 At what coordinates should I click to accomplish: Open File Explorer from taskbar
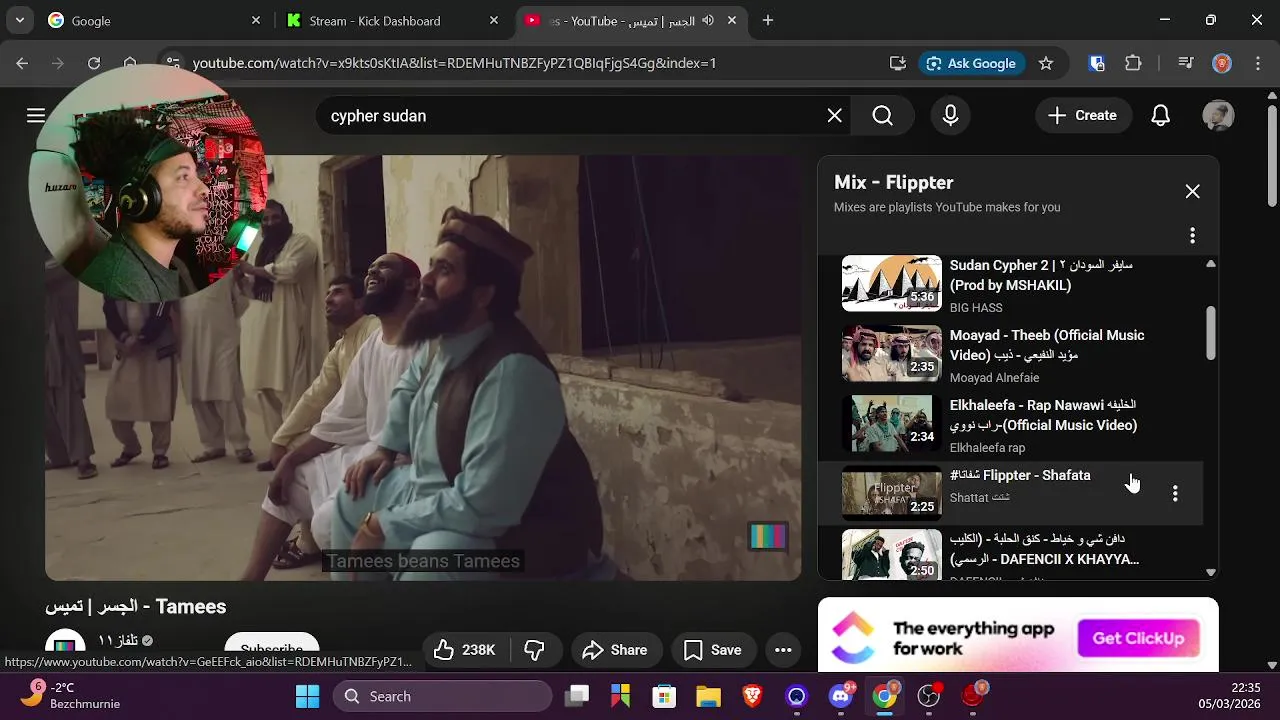point(708,696)
